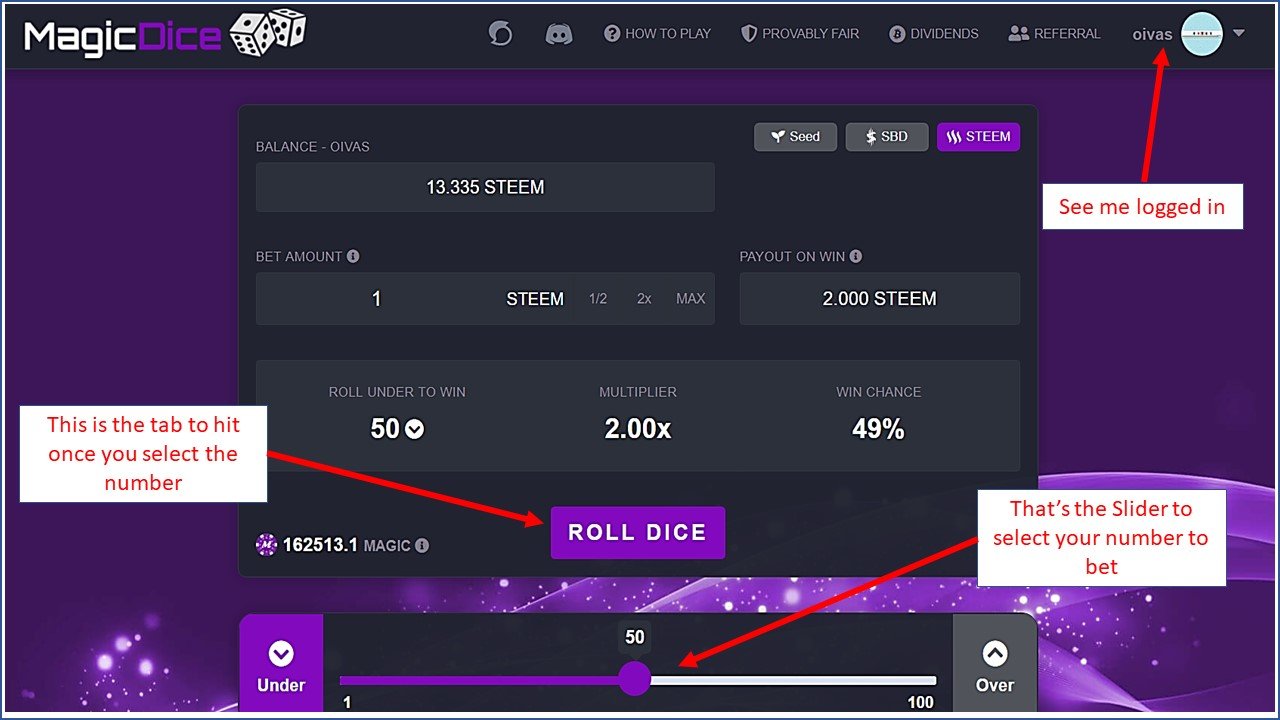Open the Provably Fair page
Viewport: 1280px width, 720px height.
coord(800,34)
